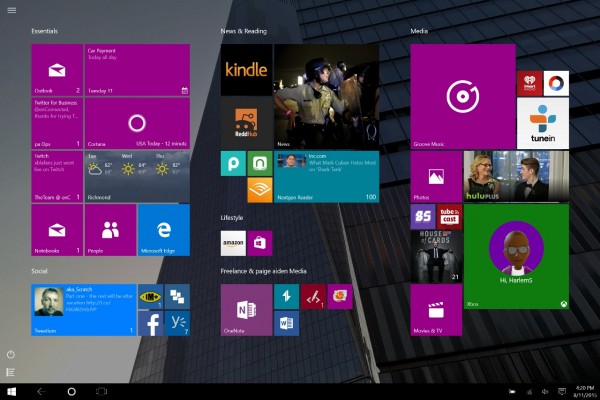Image resolution: width=600 pixels, height=400 pixels.
Task: Select the Lifestyle group heading
Action: click(x=232, y=217)
